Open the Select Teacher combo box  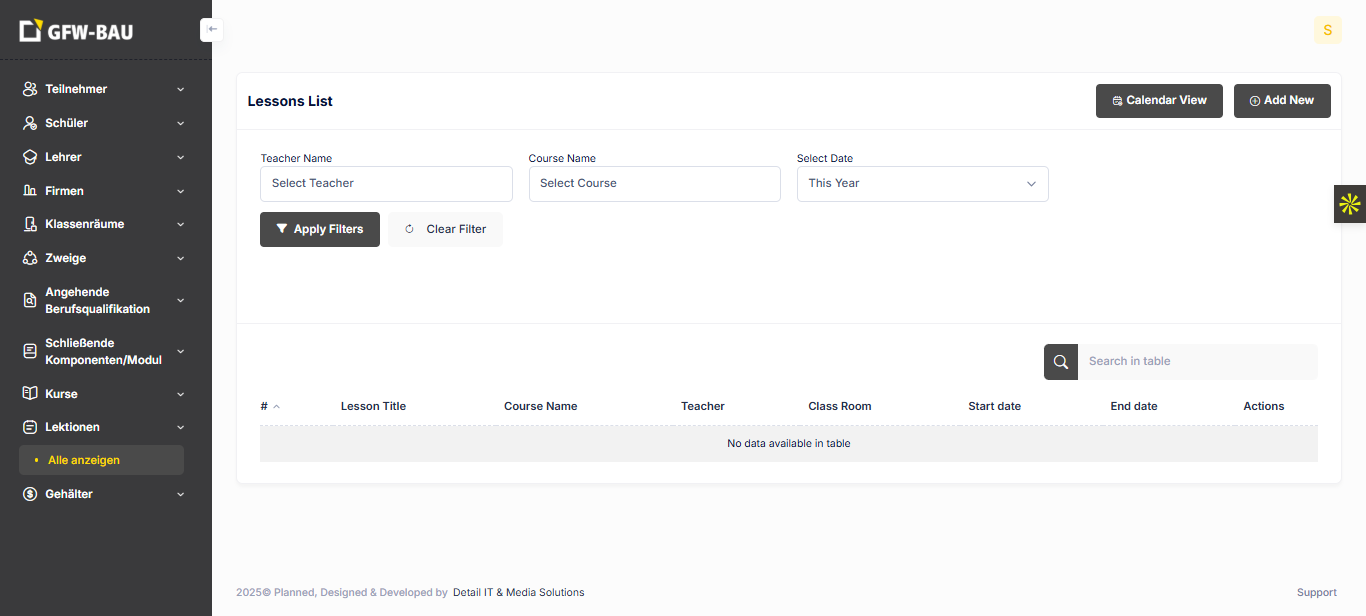click(386, 184)
